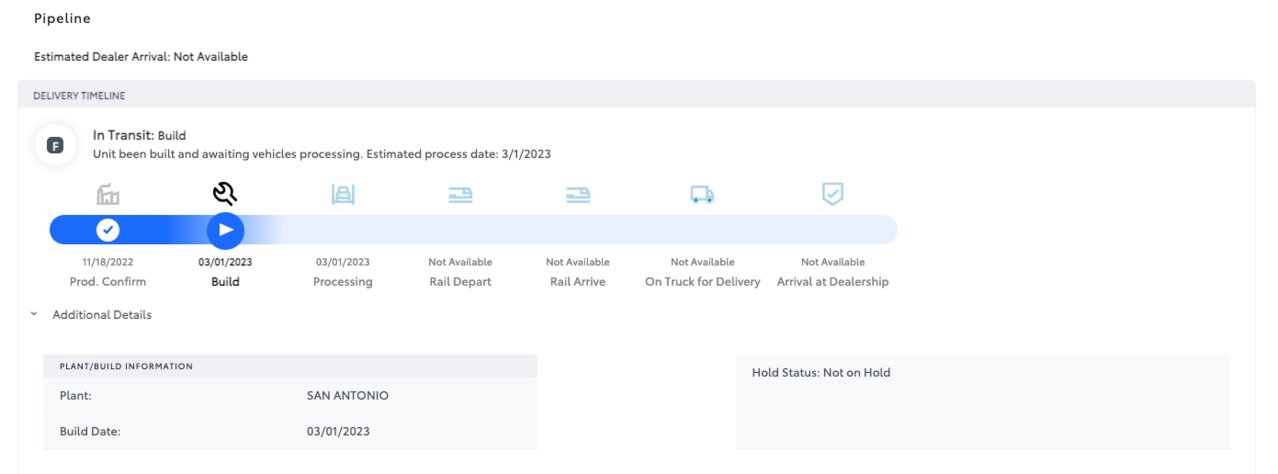Click the factory icon above Prod. Confirm

(108, 194)
